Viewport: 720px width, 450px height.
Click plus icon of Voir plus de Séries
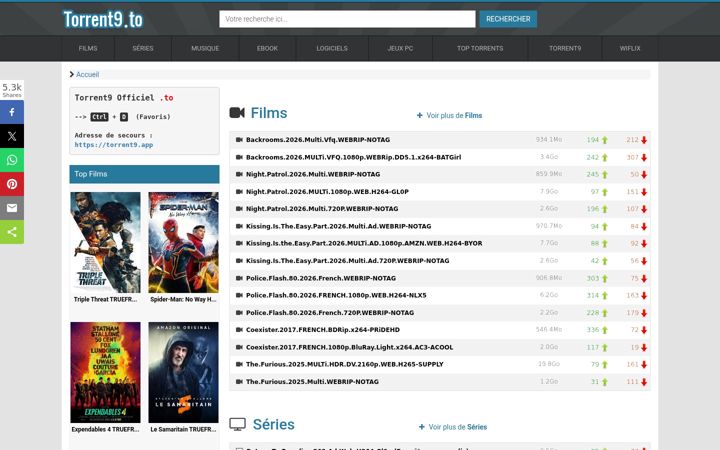coord(422,427)
